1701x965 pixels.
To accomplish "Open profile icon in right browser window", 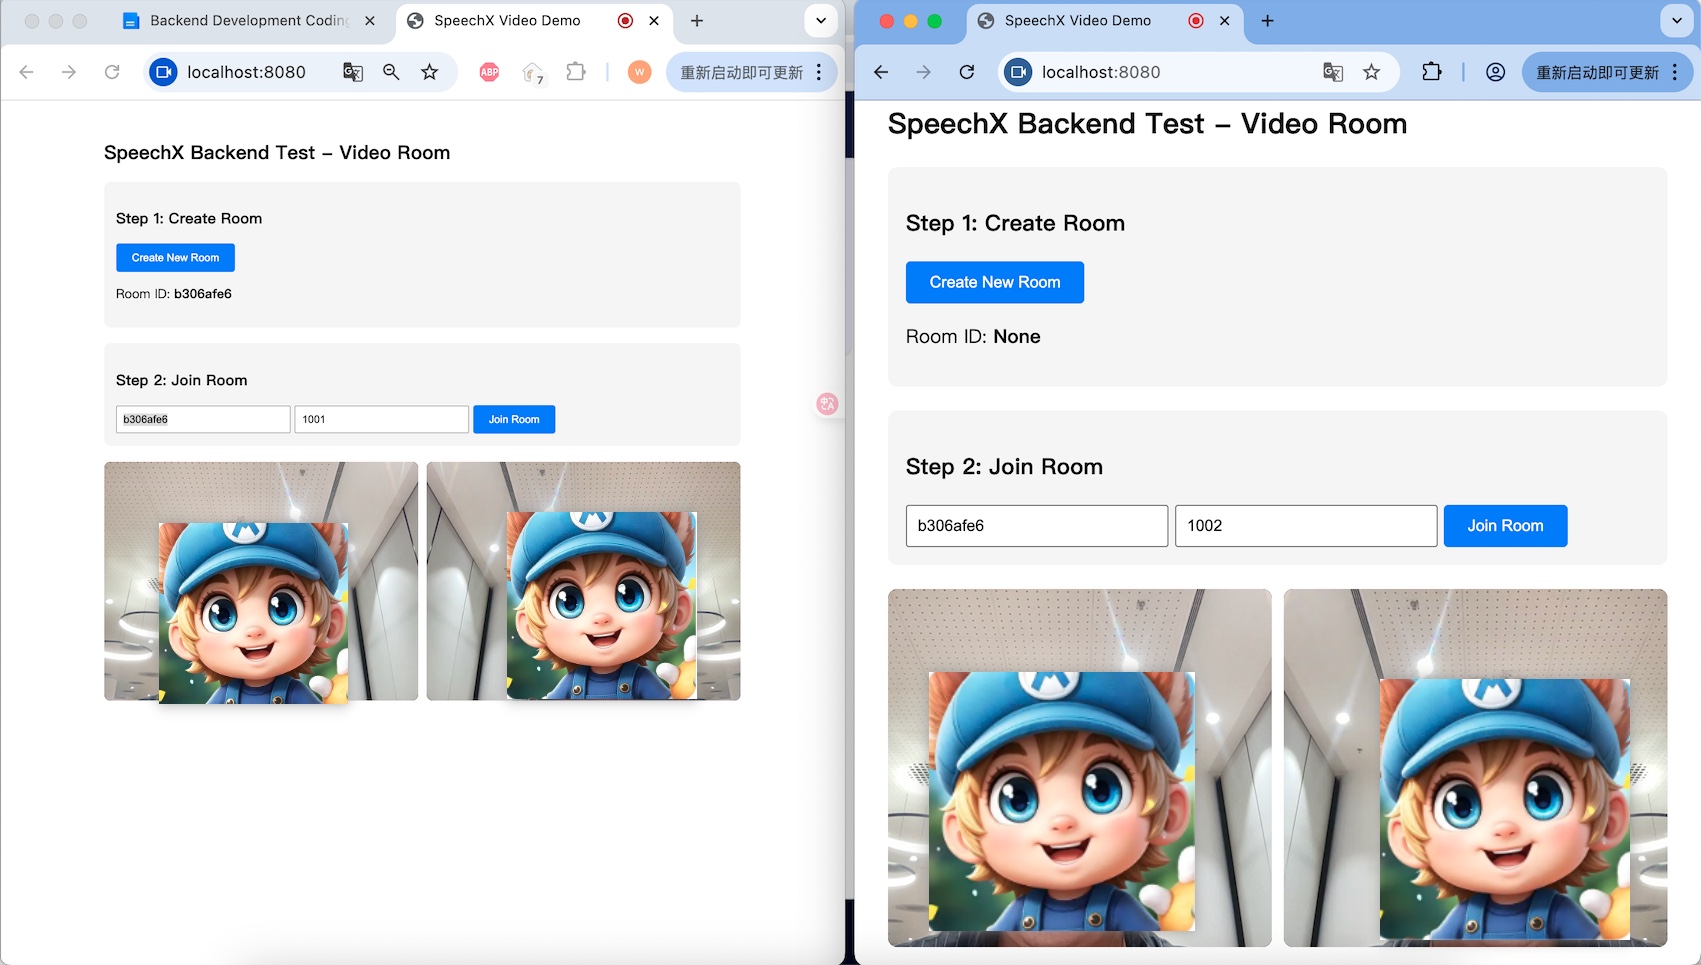I will click(1495, 72).
